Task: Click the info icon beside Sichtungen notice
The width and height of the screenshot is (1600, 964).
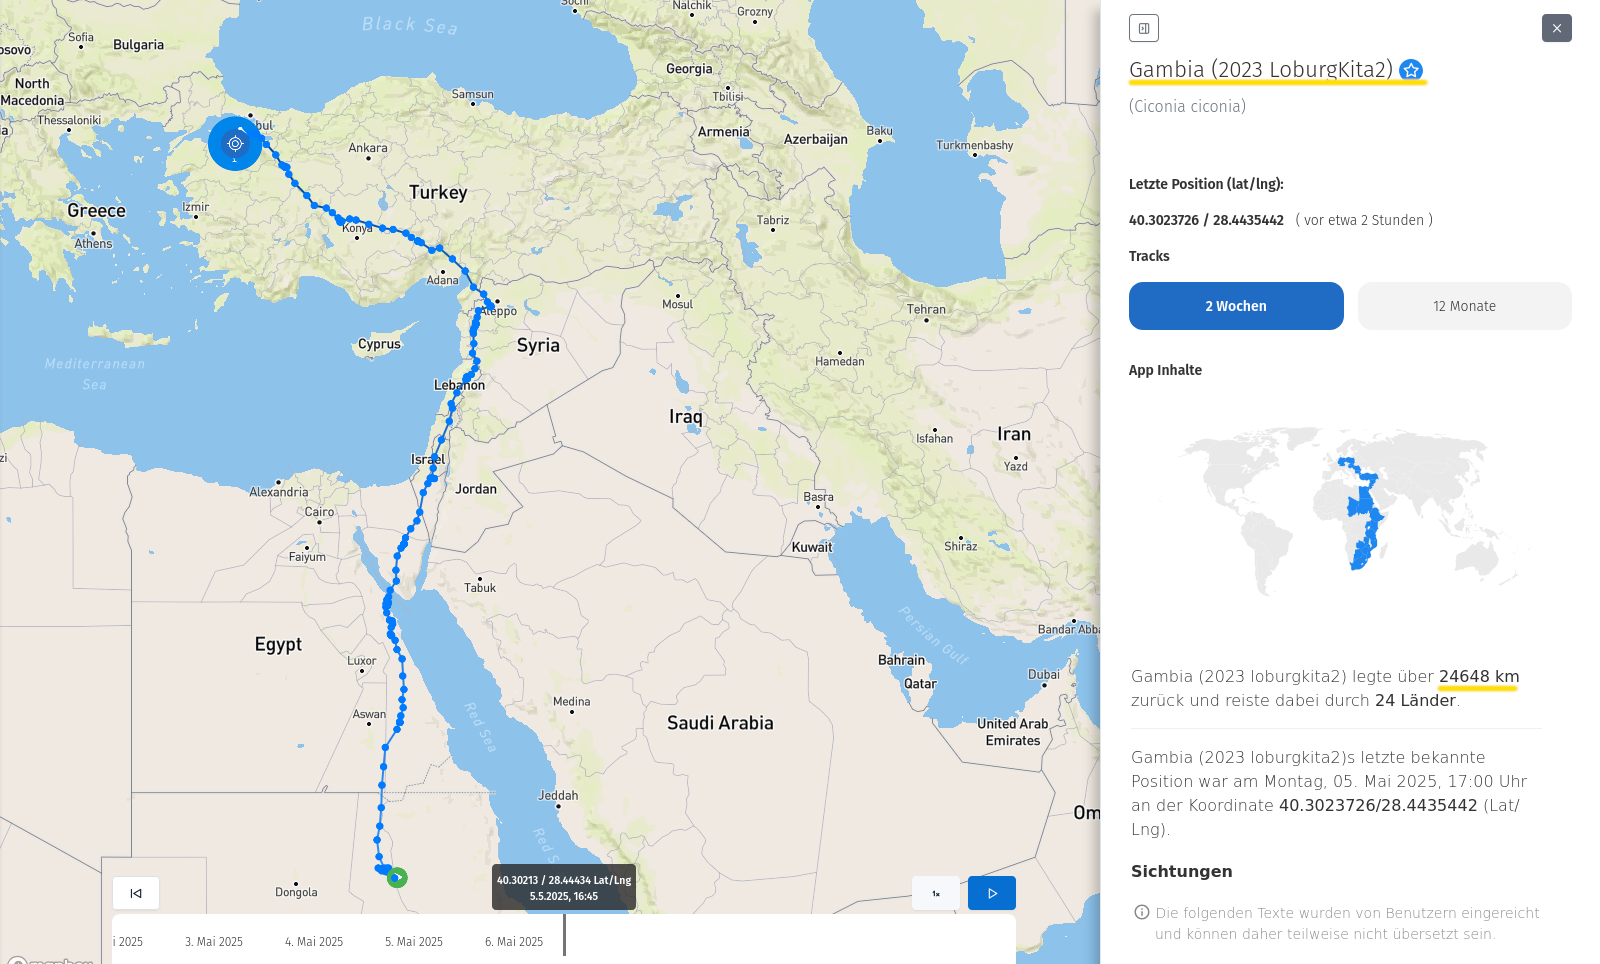Action: tap(1142, 912)
